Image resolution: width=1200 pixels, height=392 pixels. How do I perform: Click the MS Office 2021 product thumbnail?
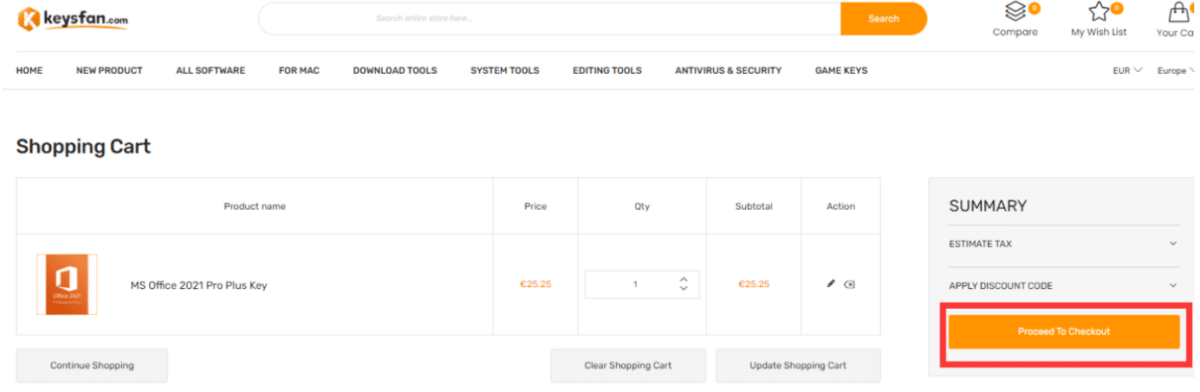coord(67,285)
